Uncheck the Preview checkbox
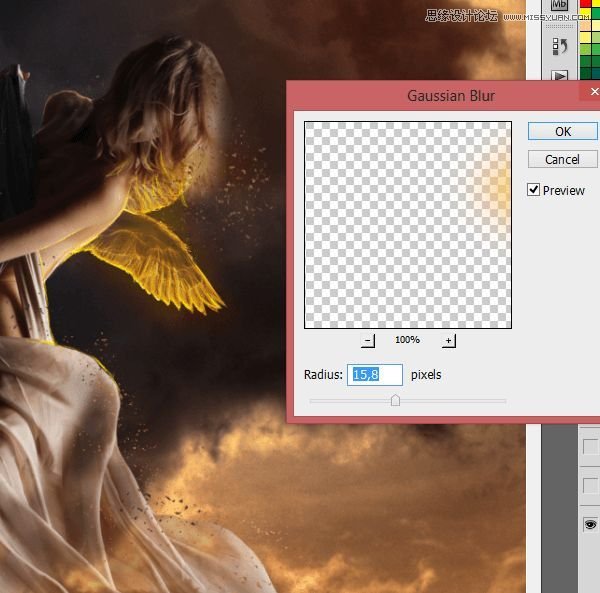The image size is (600, 593). pos(533,190)
